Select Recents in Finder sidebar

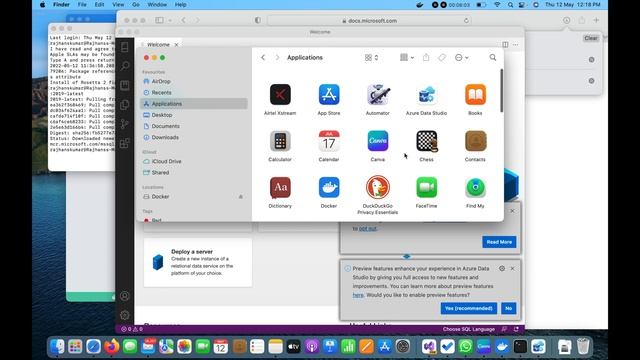(x=195, y=93)
